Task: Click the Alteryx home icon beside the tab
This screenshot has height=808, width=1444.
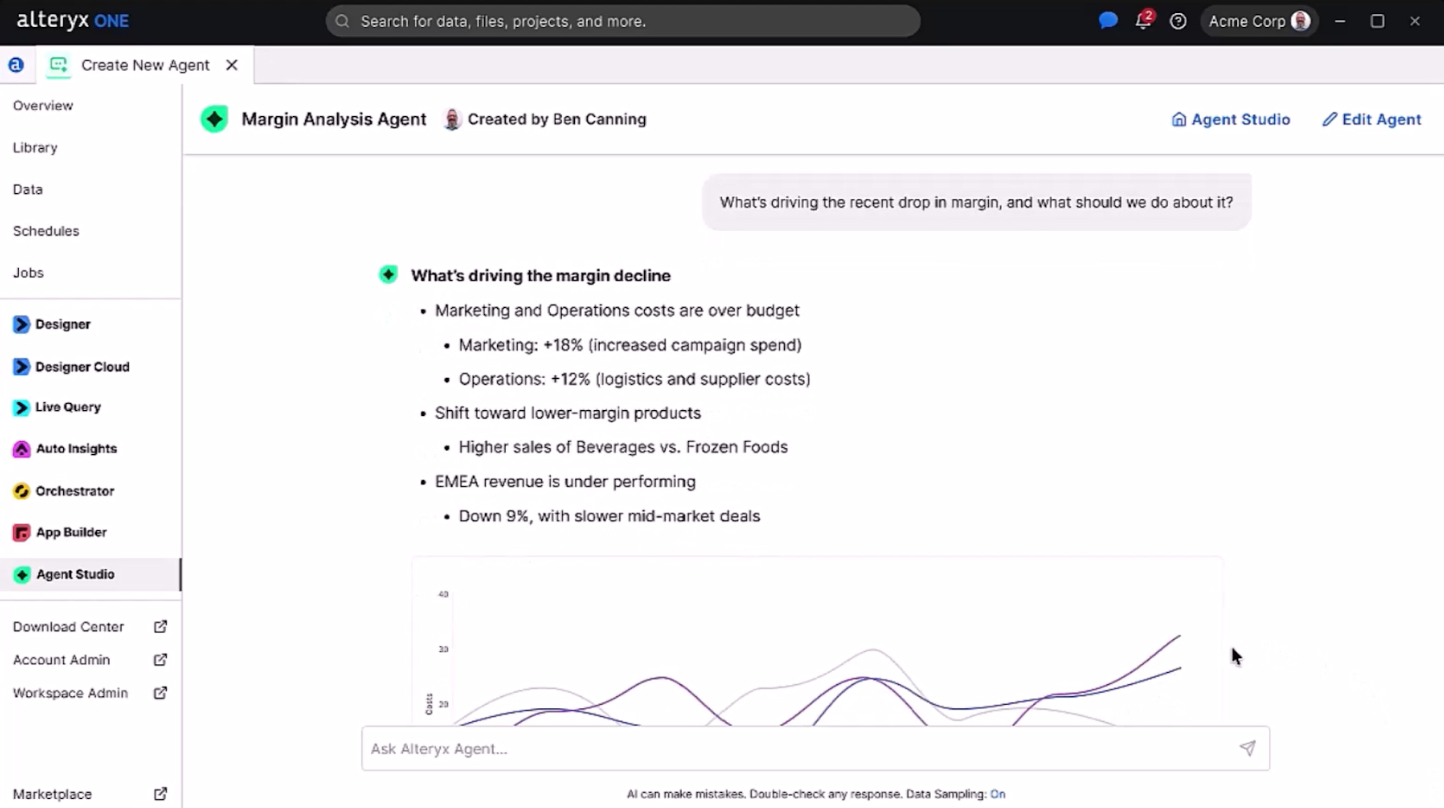Action: click(x=16, y=65)
